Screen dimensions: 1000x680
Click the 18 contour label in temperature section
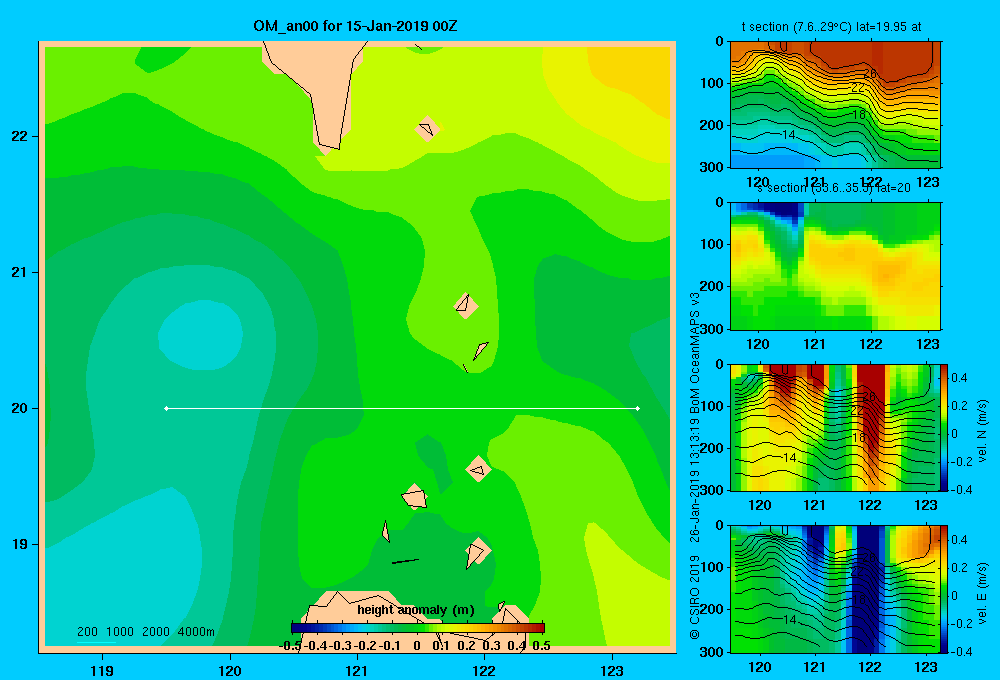click(x=858, y=115)
